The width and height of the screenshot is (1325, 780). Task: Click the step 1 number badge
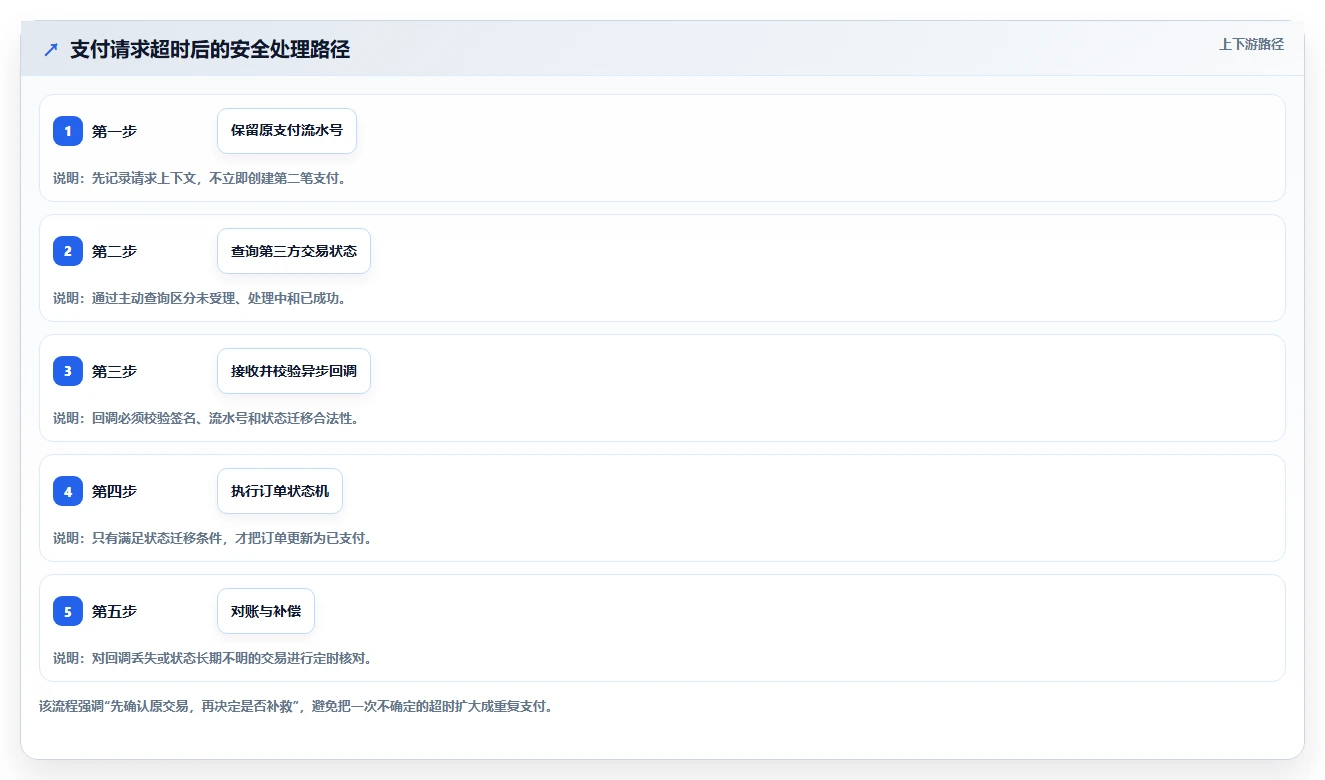68,131
